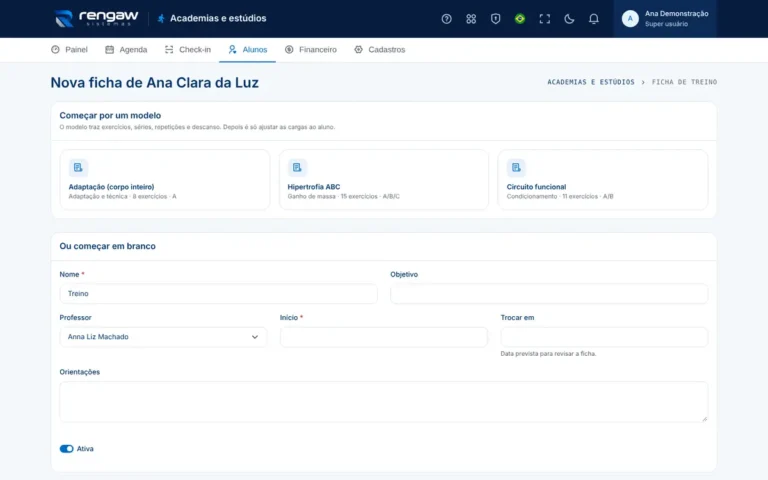Click the Alunos person icon
768x480 pixels.
(x=232, y=49)
